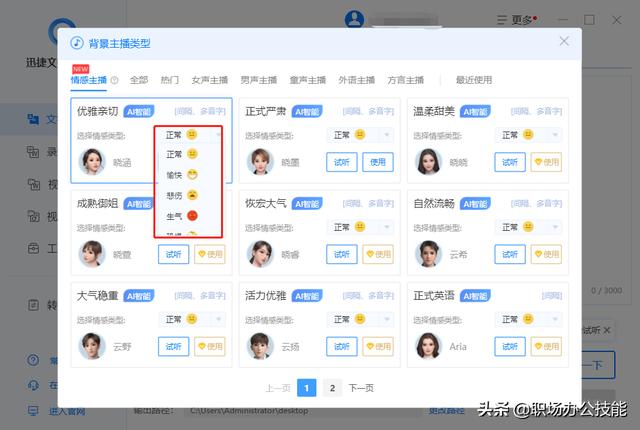Screen dimensions: 640x430
Task: Click the AI智能 badge on 正式英语 card
Action: [x=475, y=296]
